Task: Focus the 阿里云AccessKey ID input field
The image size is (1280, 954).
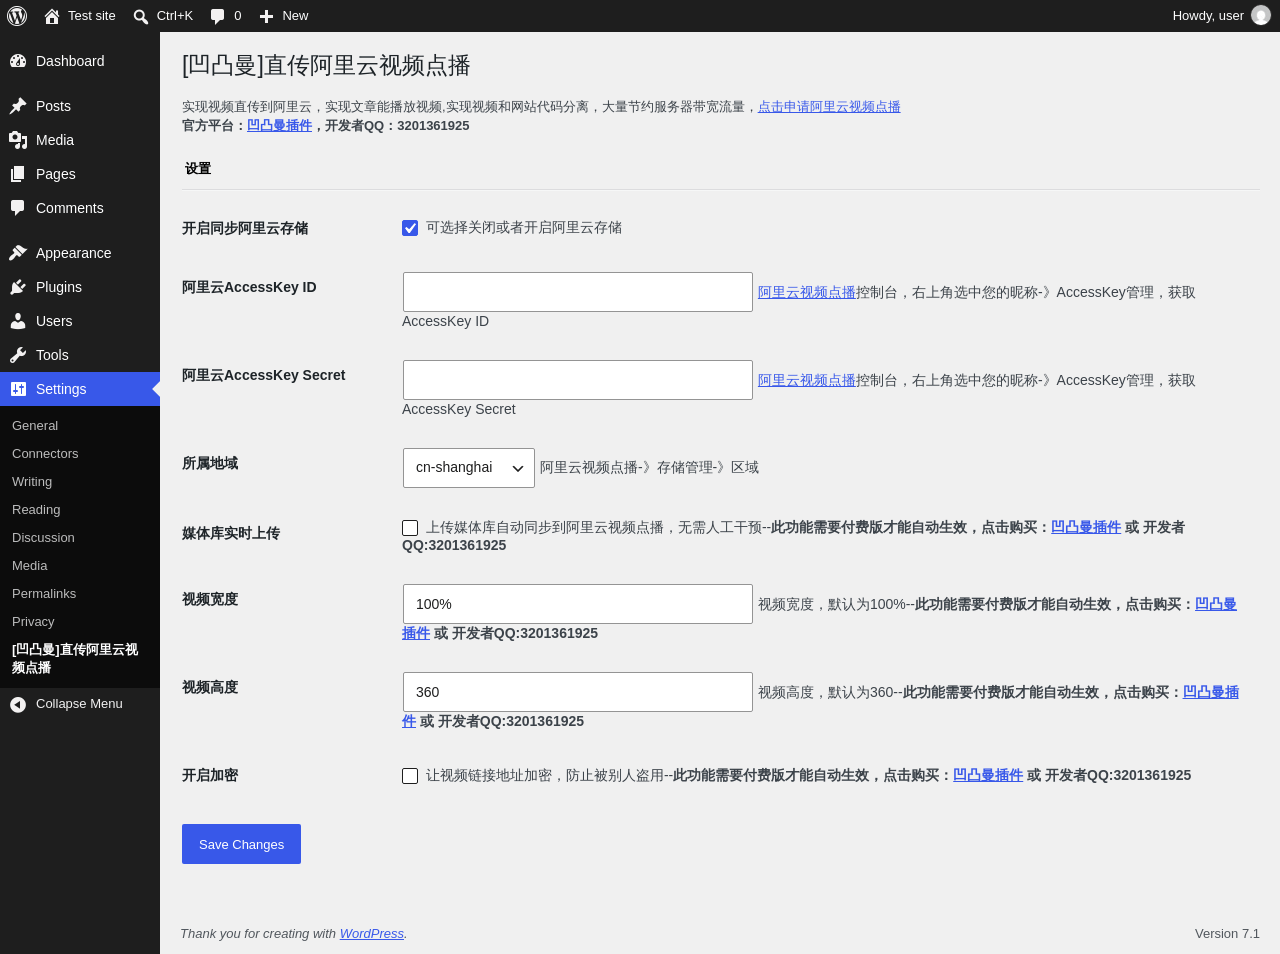Action: 578,292
